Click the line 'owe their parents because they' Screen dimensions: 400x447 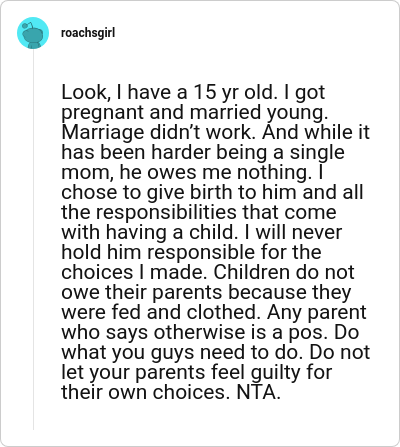pos(206,292)
